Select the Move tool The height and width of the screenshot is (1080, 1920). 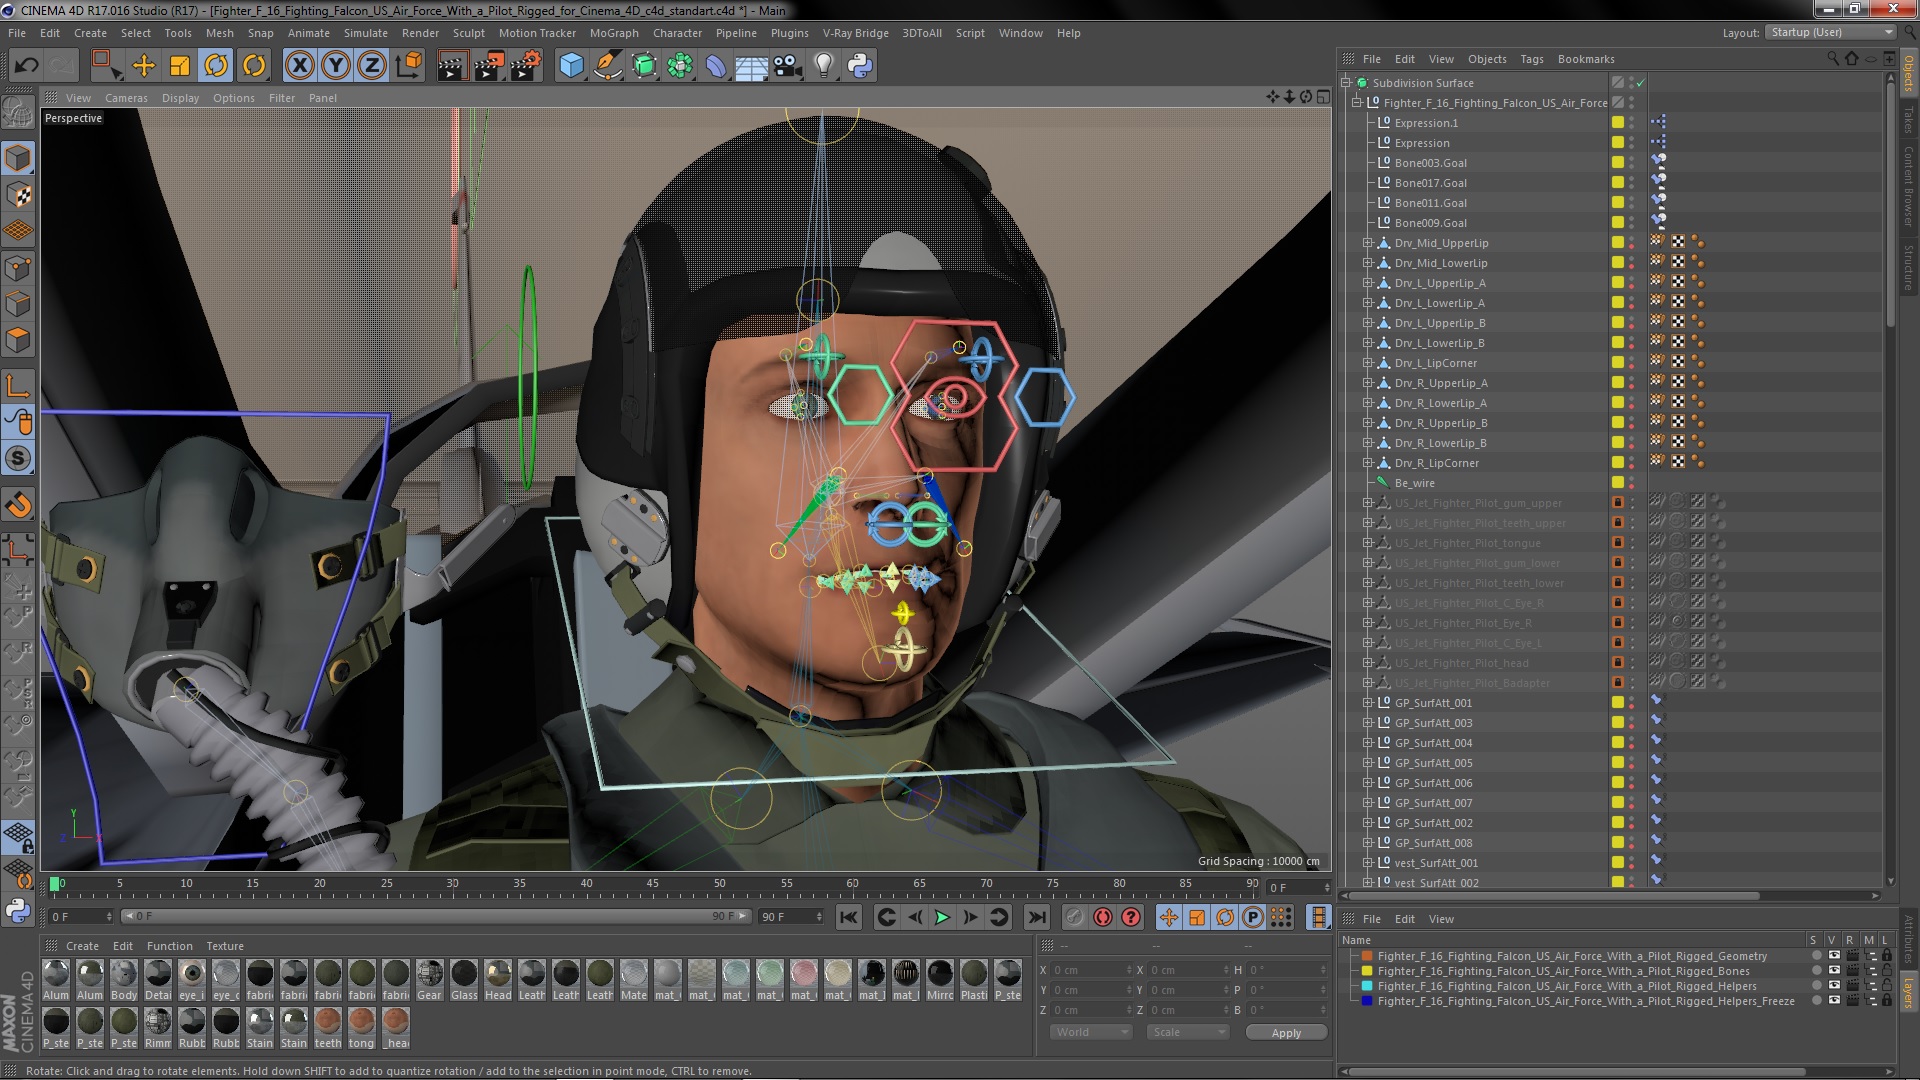pyautogui.click(x=144, y=66)
